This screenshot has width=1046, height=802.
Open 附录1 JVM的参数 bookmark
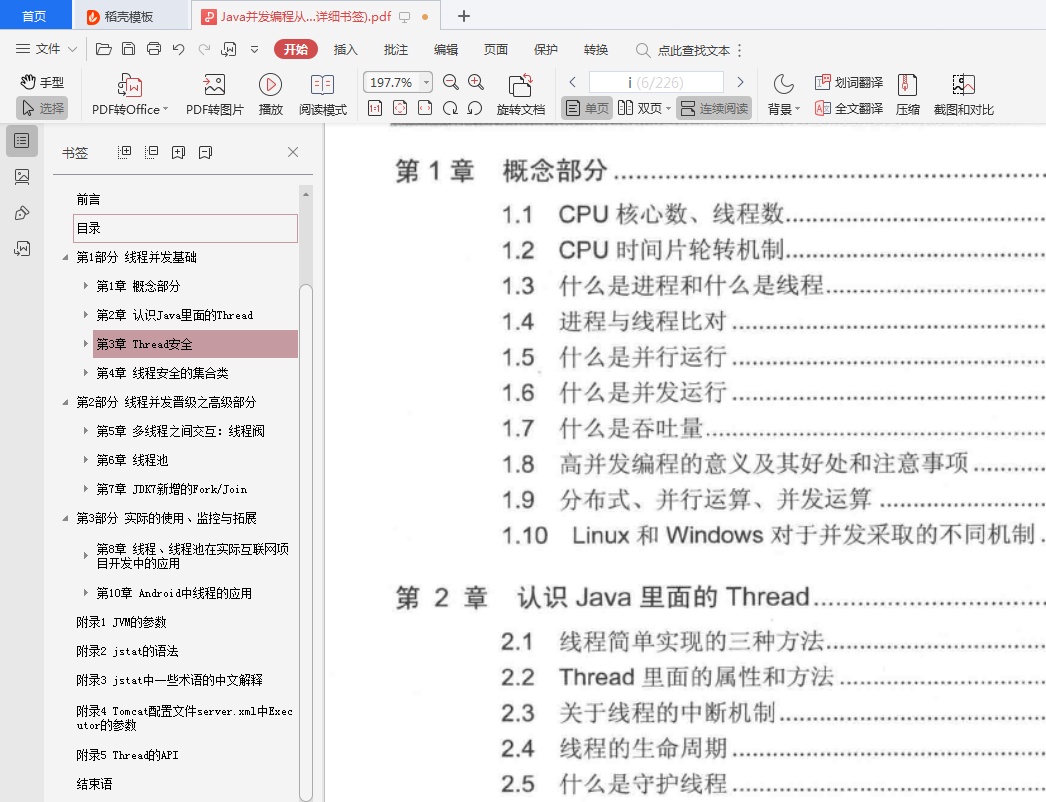tap(121, 623)
